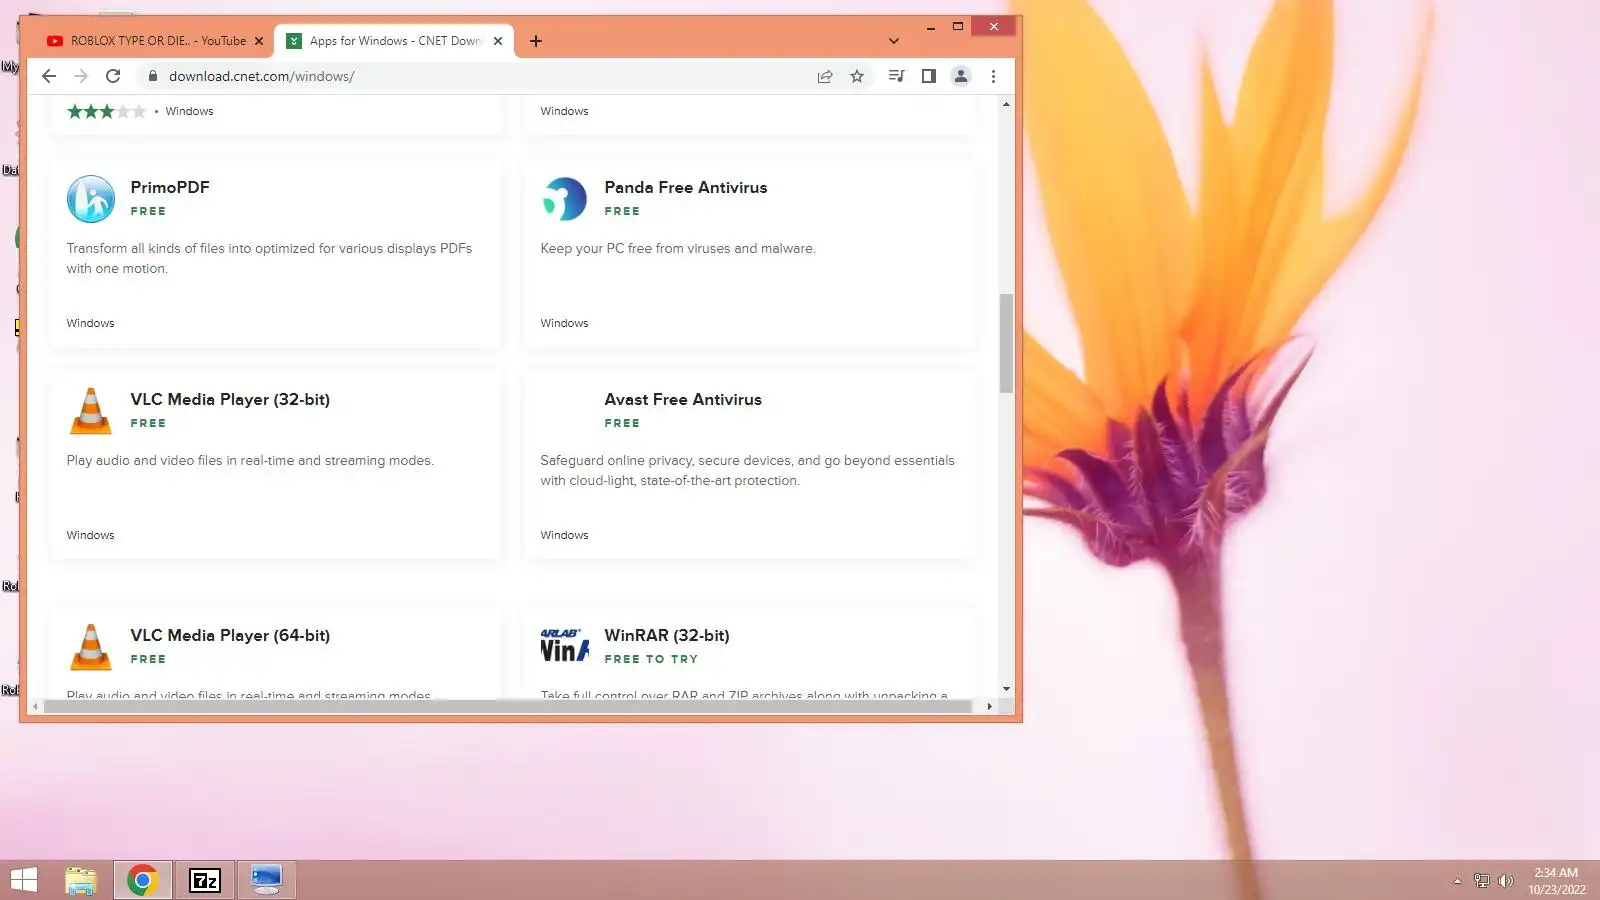Screen dimensions: 1600x900
Task: Click Panda 'Keep your PC free' description
Action: (678, 248)
